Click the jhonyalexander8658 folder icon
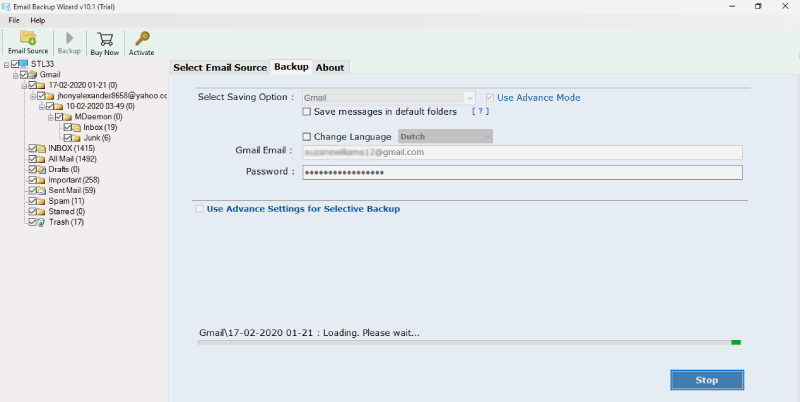800x402 pixels. pos(50,96)
